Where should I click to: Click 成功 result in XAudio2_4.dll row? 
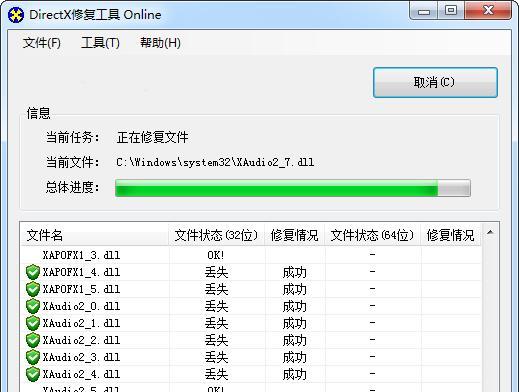pos(294,374)
